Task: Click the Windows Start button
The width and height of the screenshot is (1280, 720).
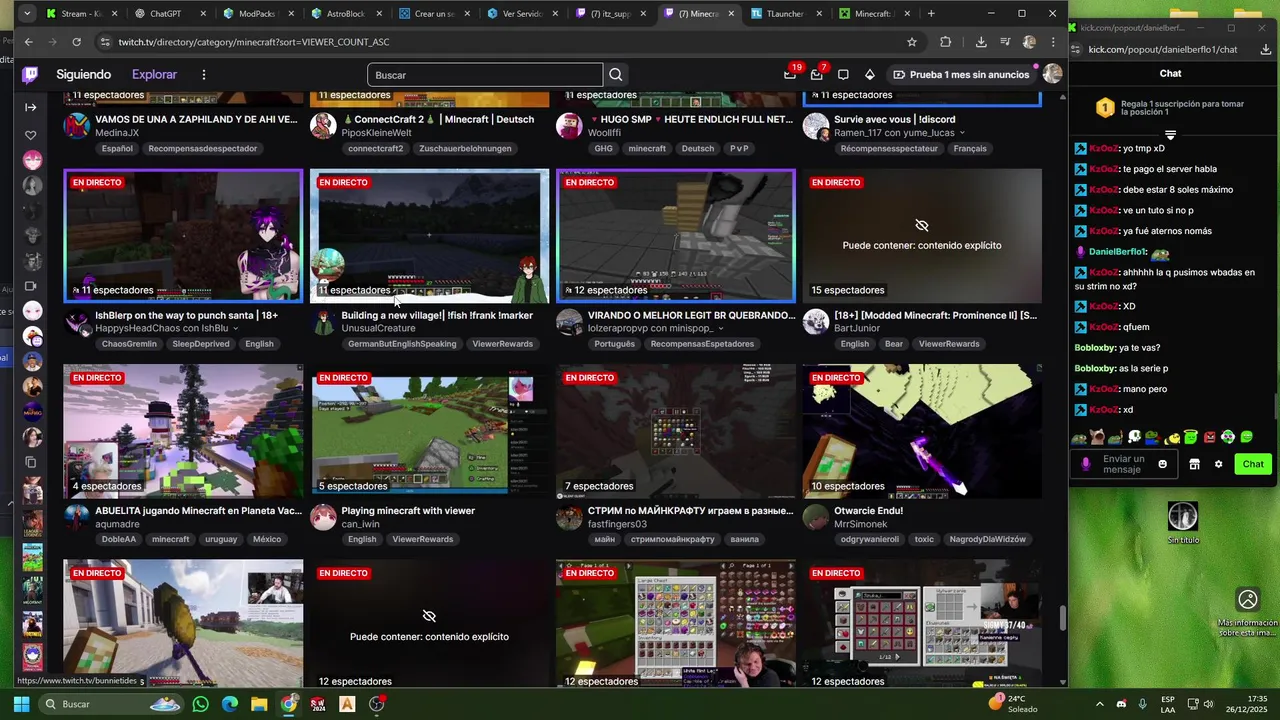Action: click(x=21, y=704)
